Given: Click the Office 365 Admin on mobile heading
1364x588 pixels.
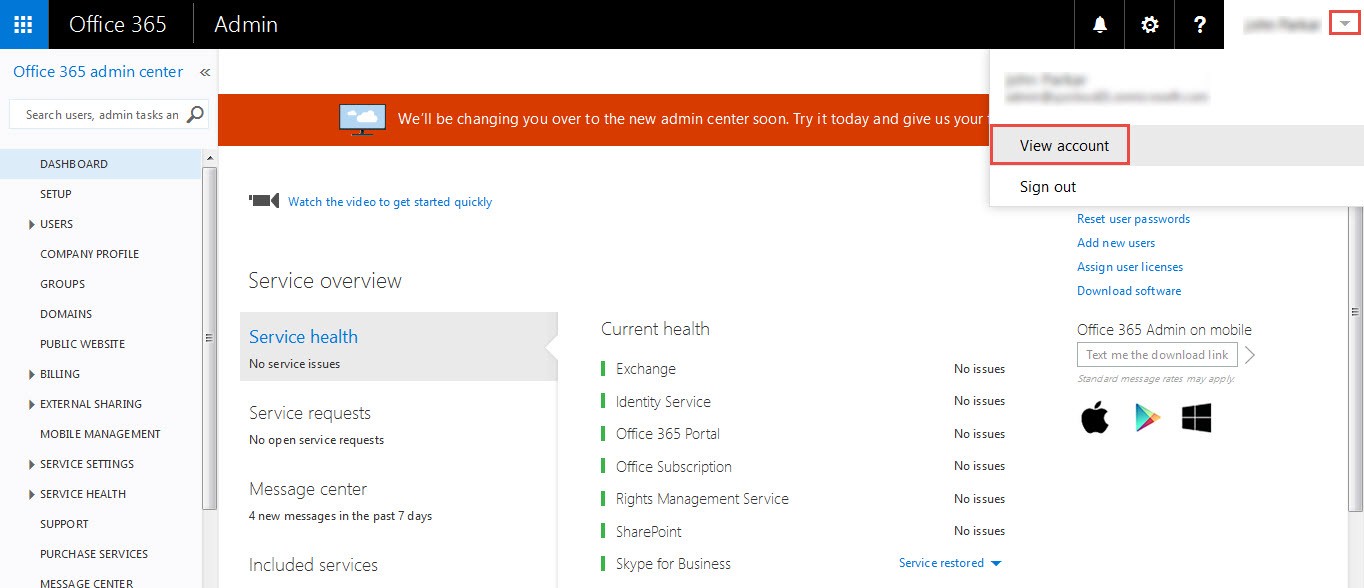Looking at the screenshot, I should [1164, 330].
